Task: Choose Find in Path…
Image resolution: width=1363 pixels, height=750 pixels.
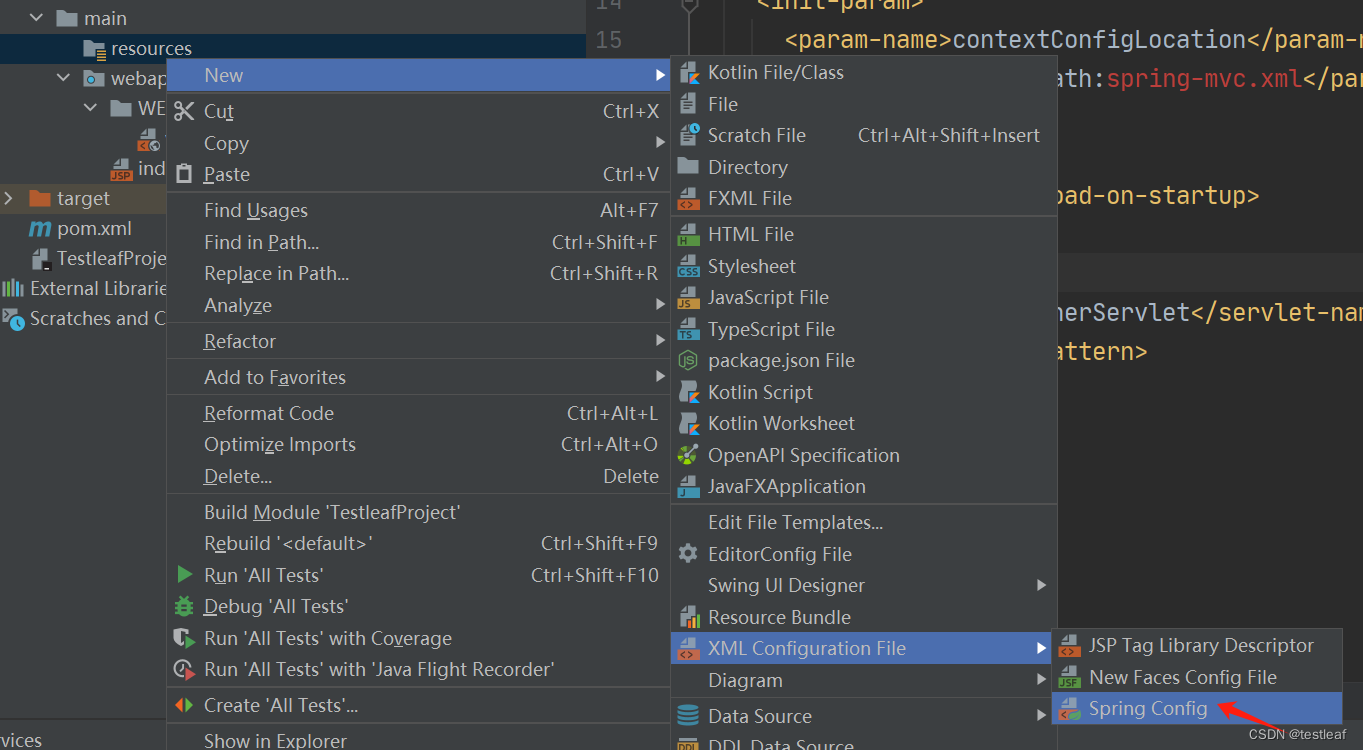Action: tap(418, 242)
